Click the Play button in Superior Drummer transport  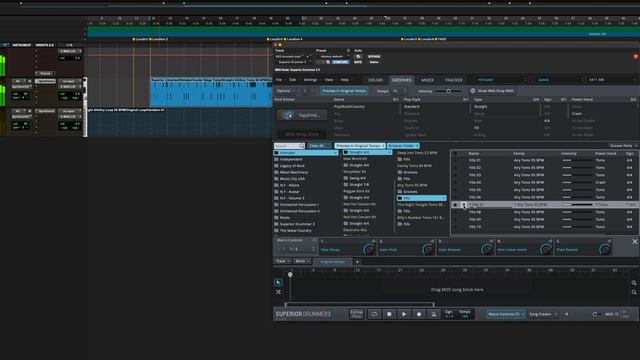pyautogui.click(x=404, y=314)
